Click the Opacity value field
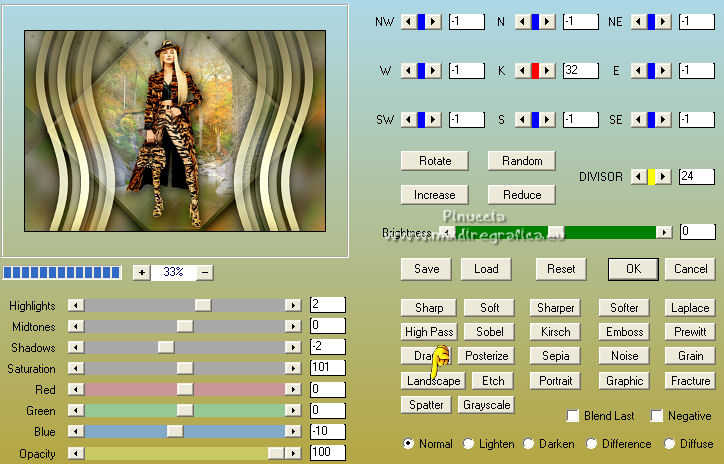Image resolution: width=724 pixels, height=464 pixels. tap(328, 453)
